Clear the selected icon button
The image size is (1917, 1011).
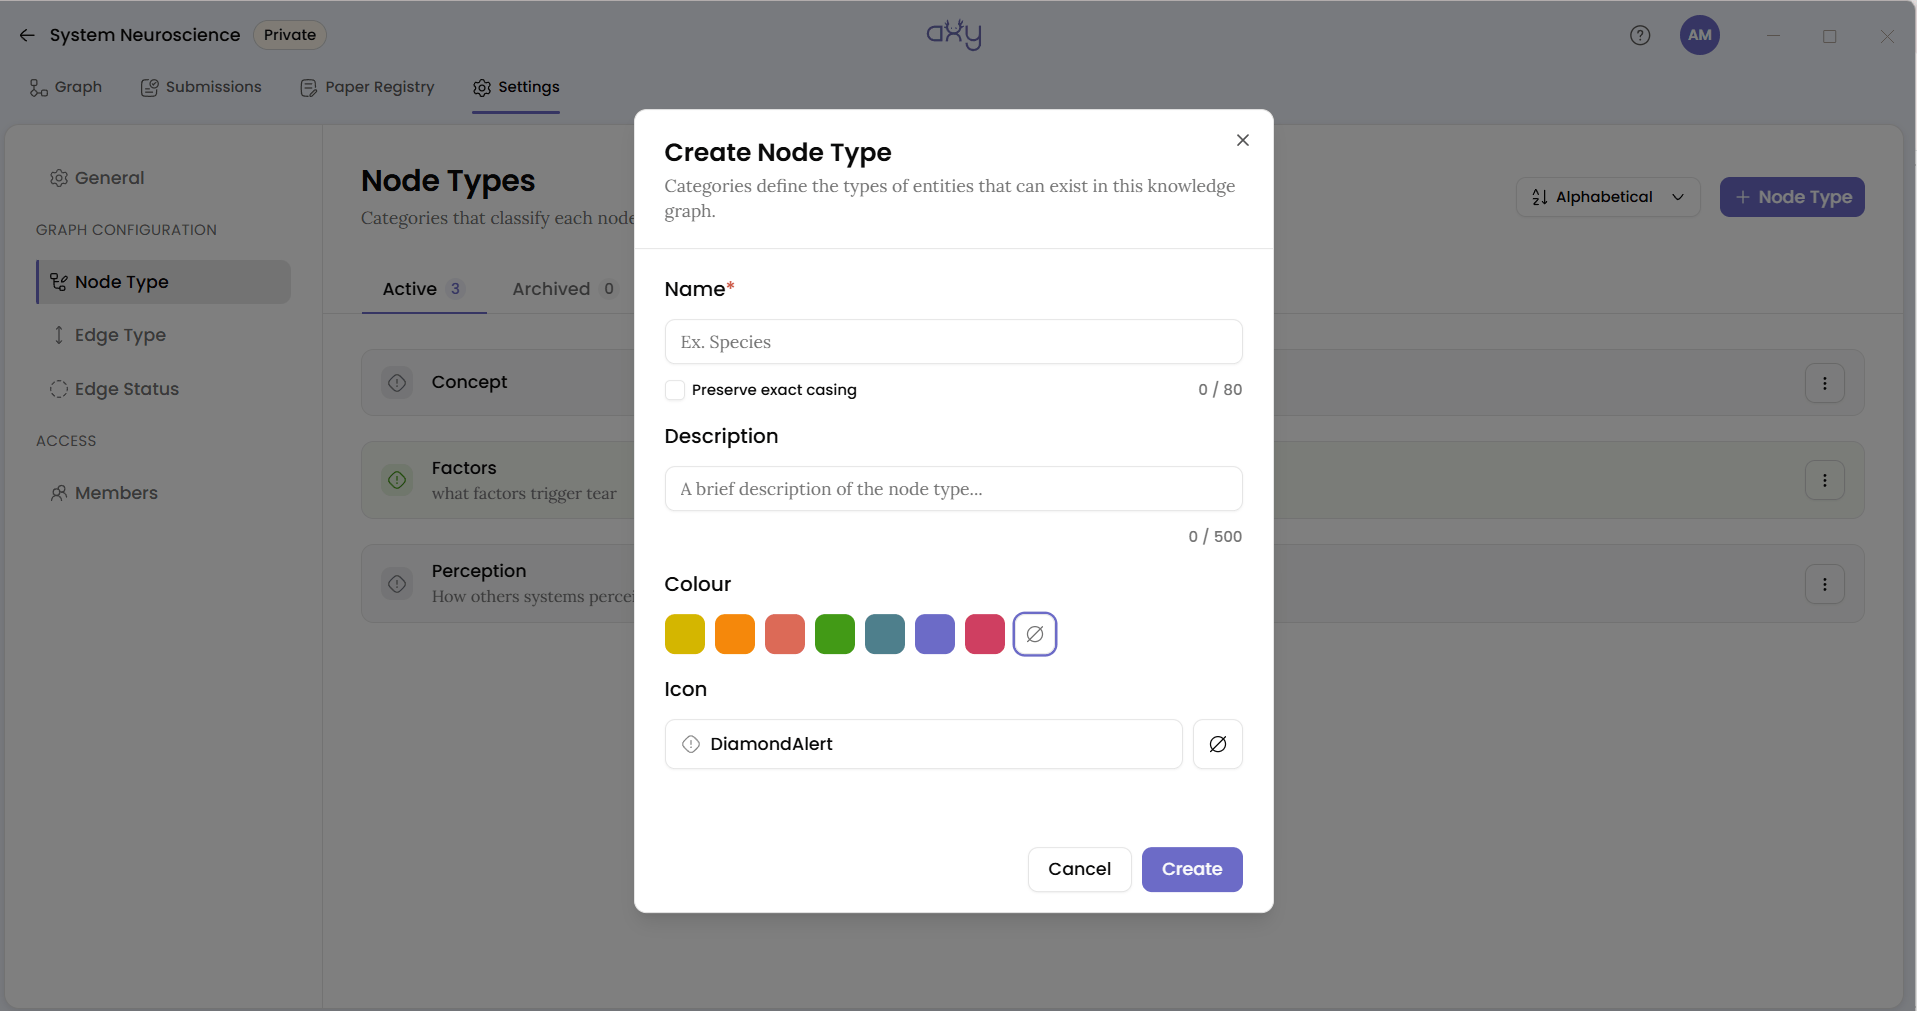click(x=1218, y=744)
